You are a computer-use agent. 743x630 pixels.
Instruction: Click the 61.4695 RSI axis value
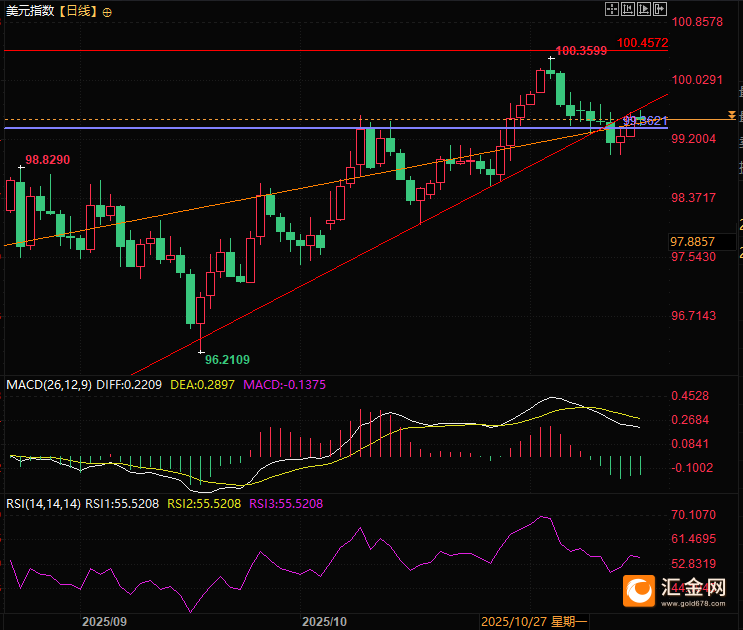coord(694,539)
